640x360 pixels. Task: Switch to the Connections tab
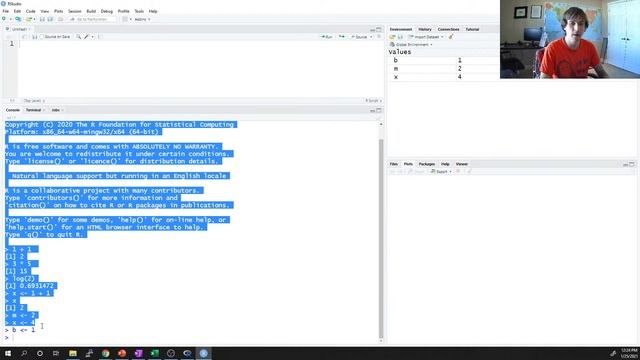448,29
